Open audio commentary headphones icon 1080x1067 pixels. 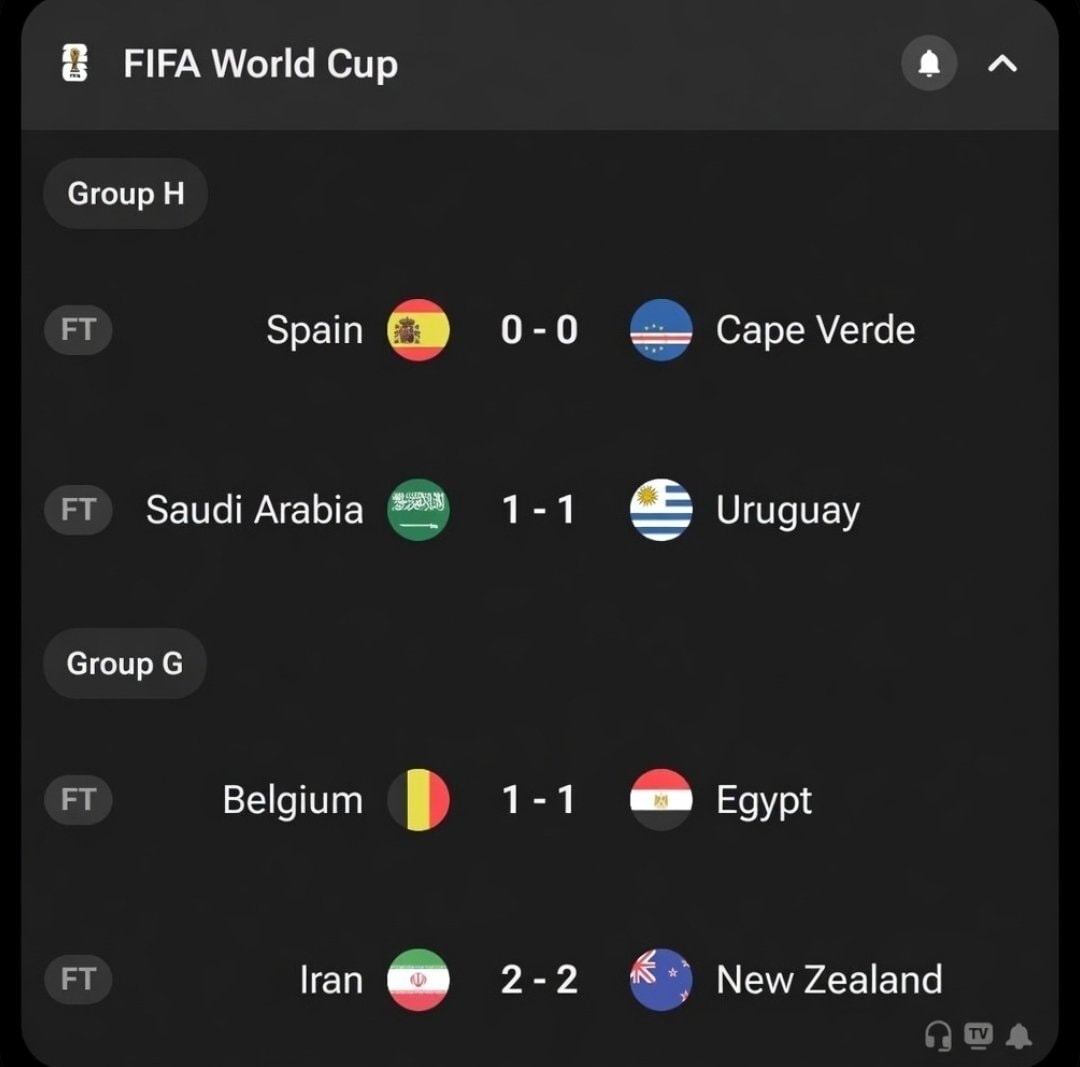pos(938,1036)
